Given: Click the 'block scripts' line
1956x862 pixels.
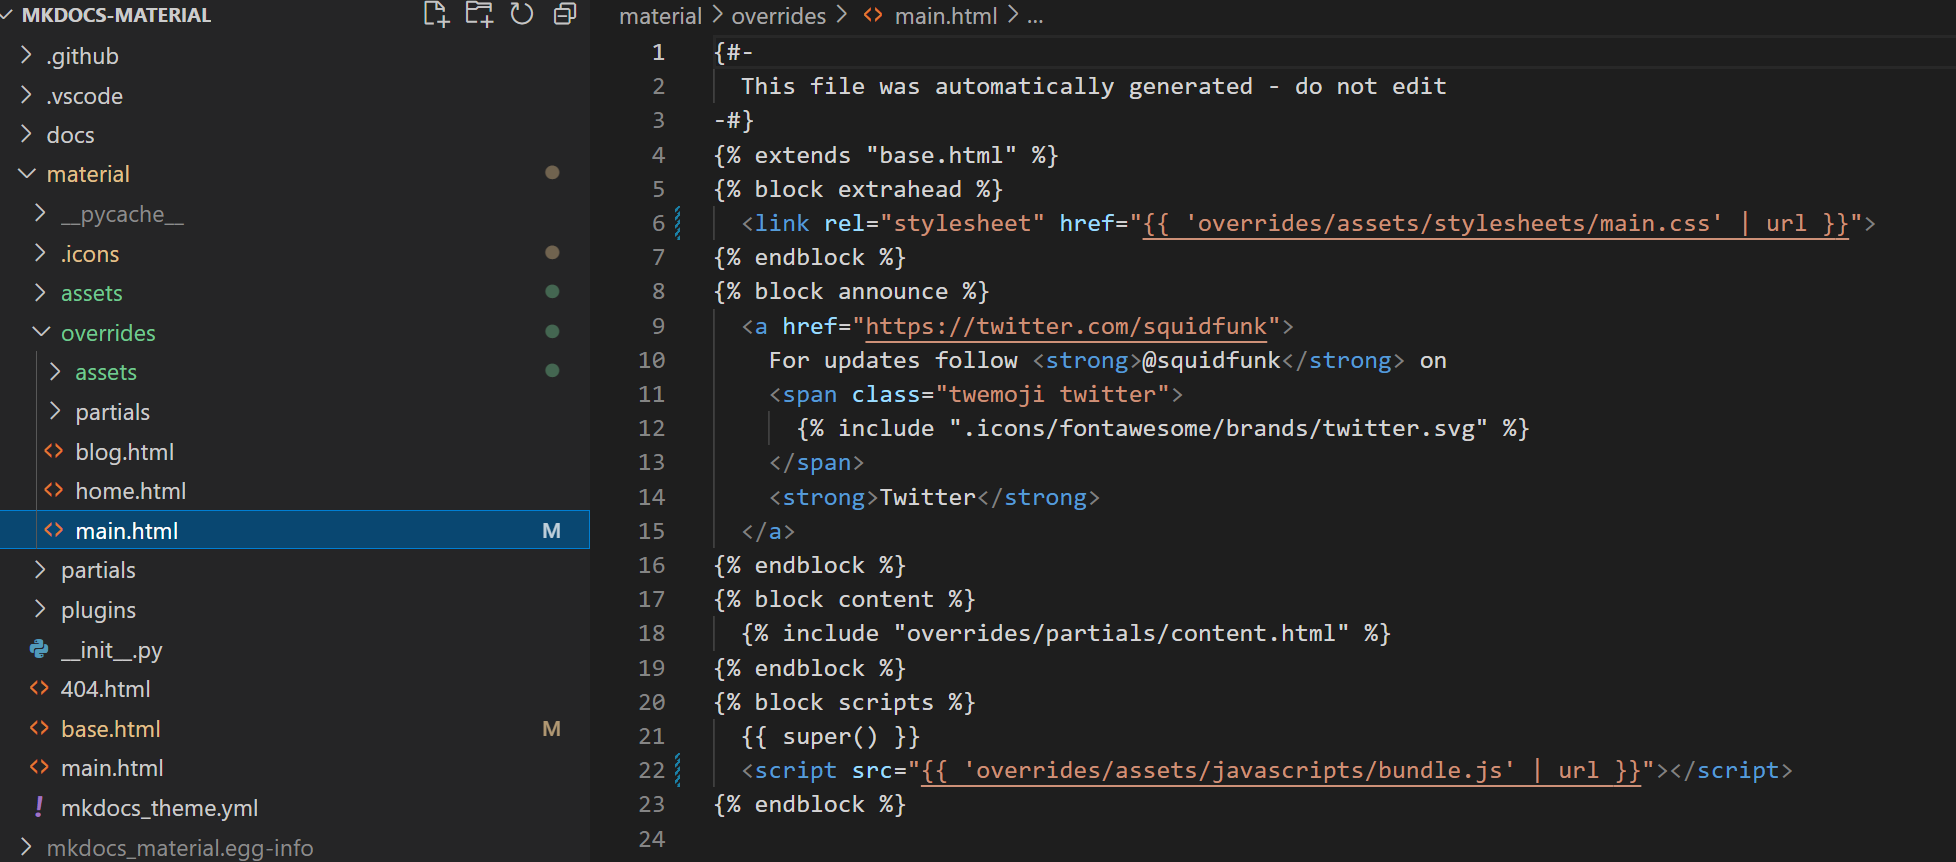Looking at the screenshot, I should pyautogui.click(x=844, y=702).
